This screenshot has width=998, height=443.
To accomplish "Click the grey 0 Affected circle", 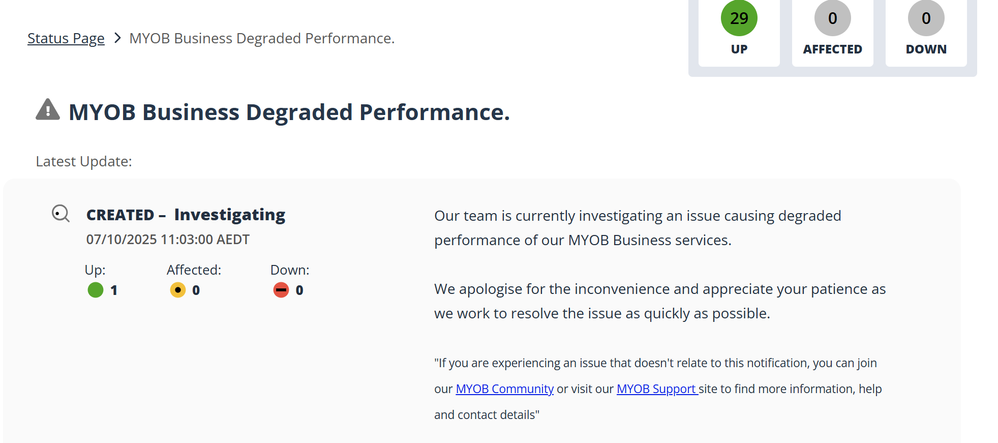I will click(x=832, y=18).
